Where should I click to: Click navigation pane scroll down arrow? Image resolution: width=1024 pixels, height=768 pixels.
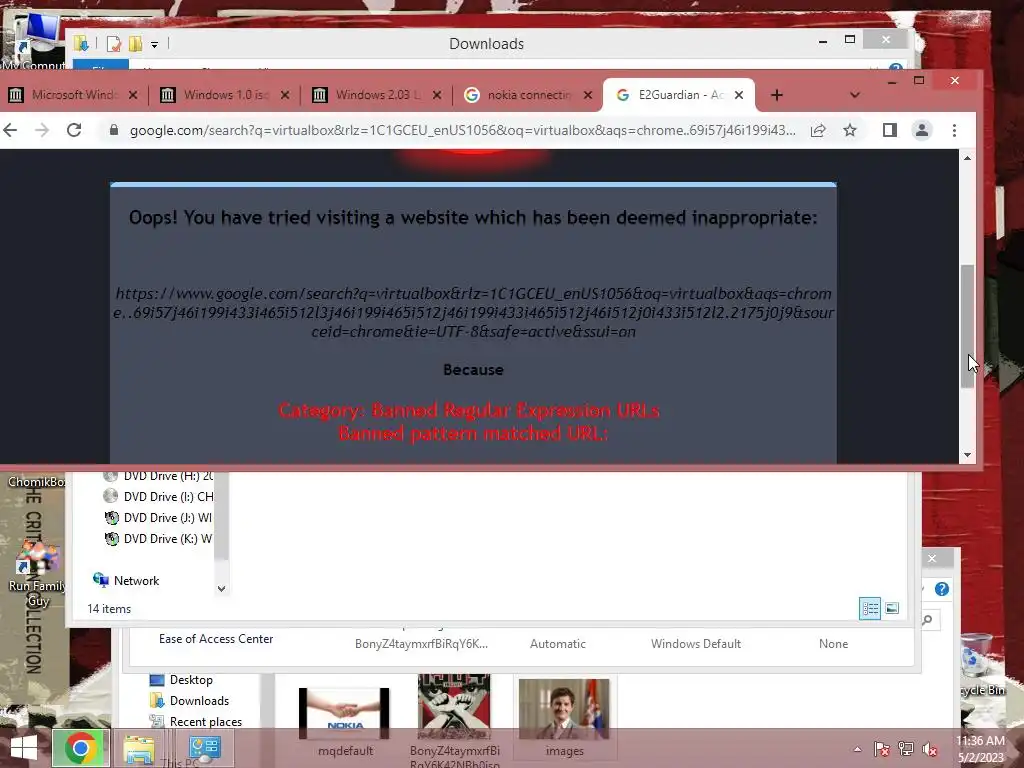pos(221,588)
